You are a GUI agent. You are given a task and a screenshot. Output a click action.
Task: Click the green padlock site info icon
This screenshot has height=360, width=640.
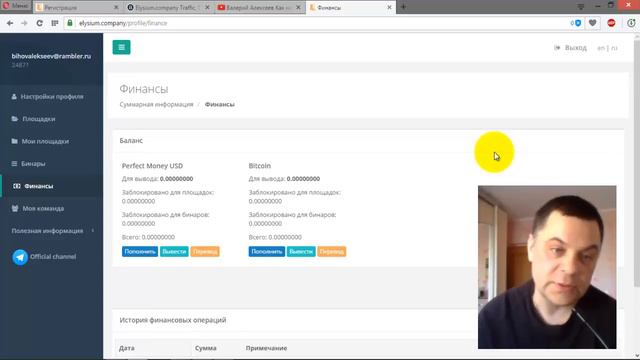coord(70,23)
